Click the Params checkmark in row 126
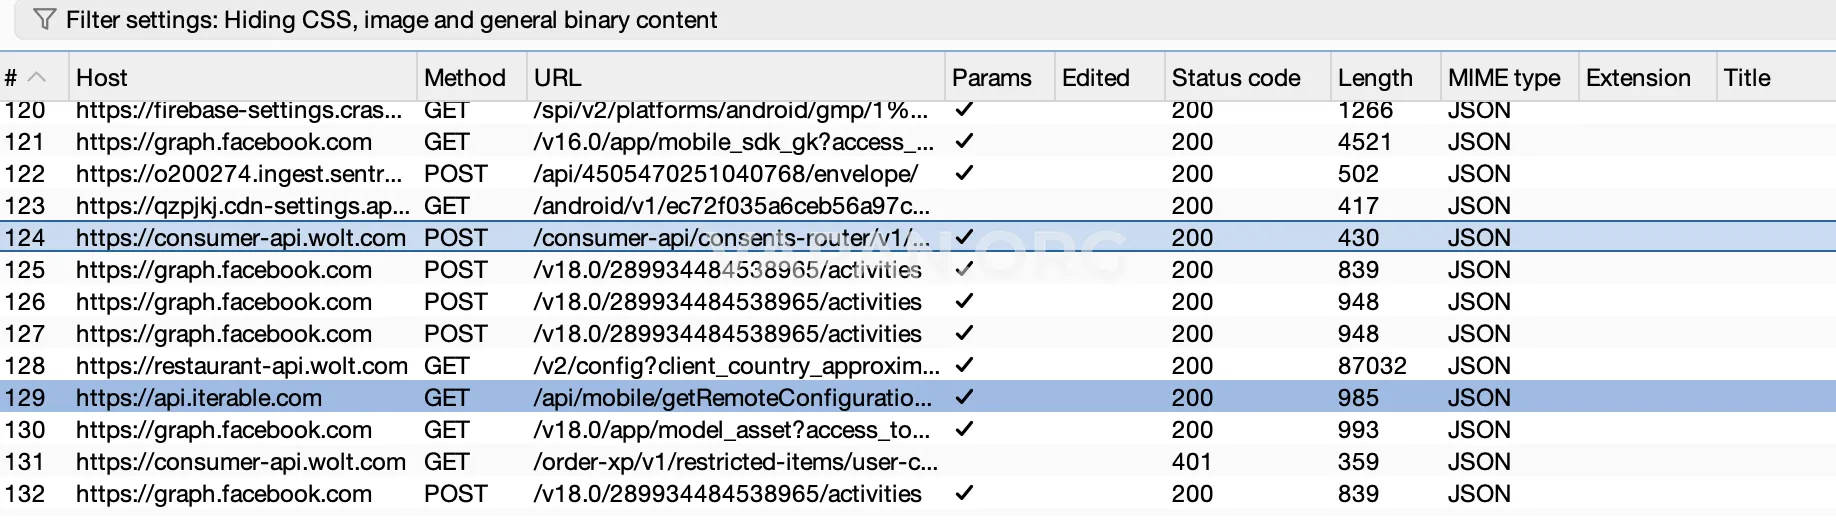Image resolution: width=1836 pixels, height=520 pixels. click(964, 301)
